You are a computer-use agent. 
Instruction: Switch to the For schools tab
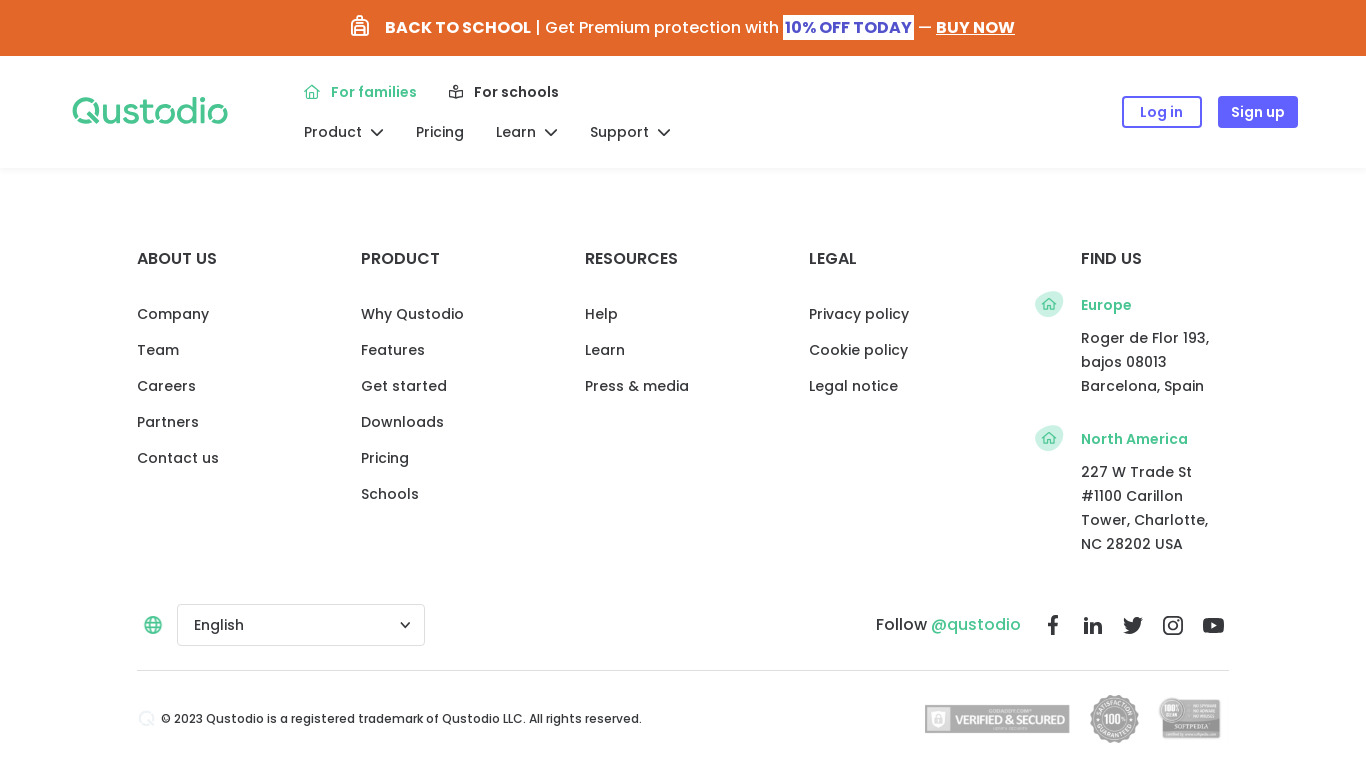504,92
